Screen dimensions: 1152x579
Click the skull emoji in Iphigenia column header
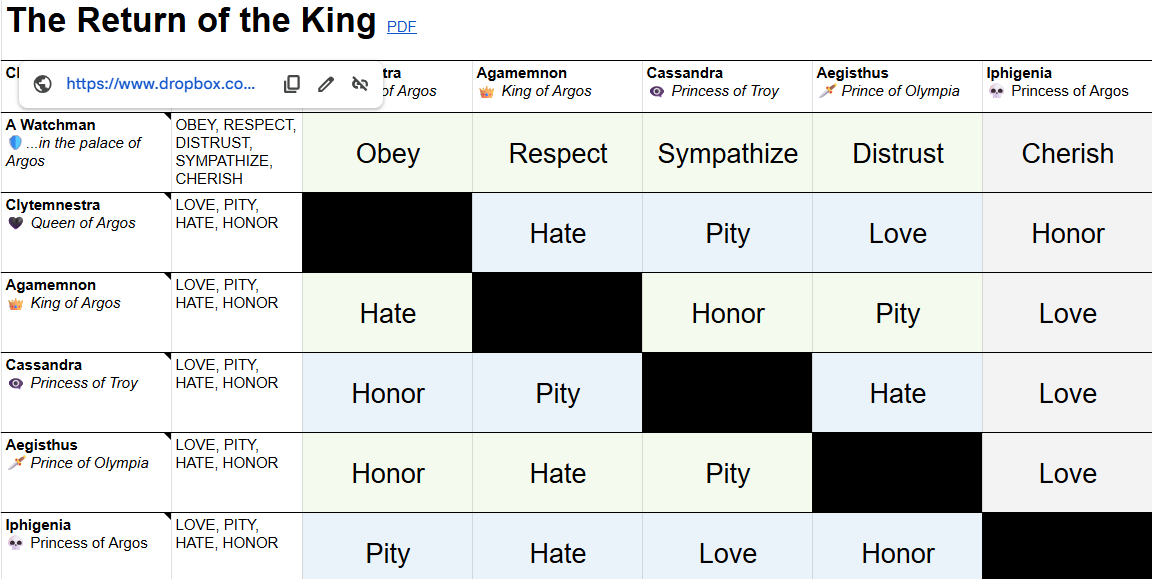tap(996, 91)
